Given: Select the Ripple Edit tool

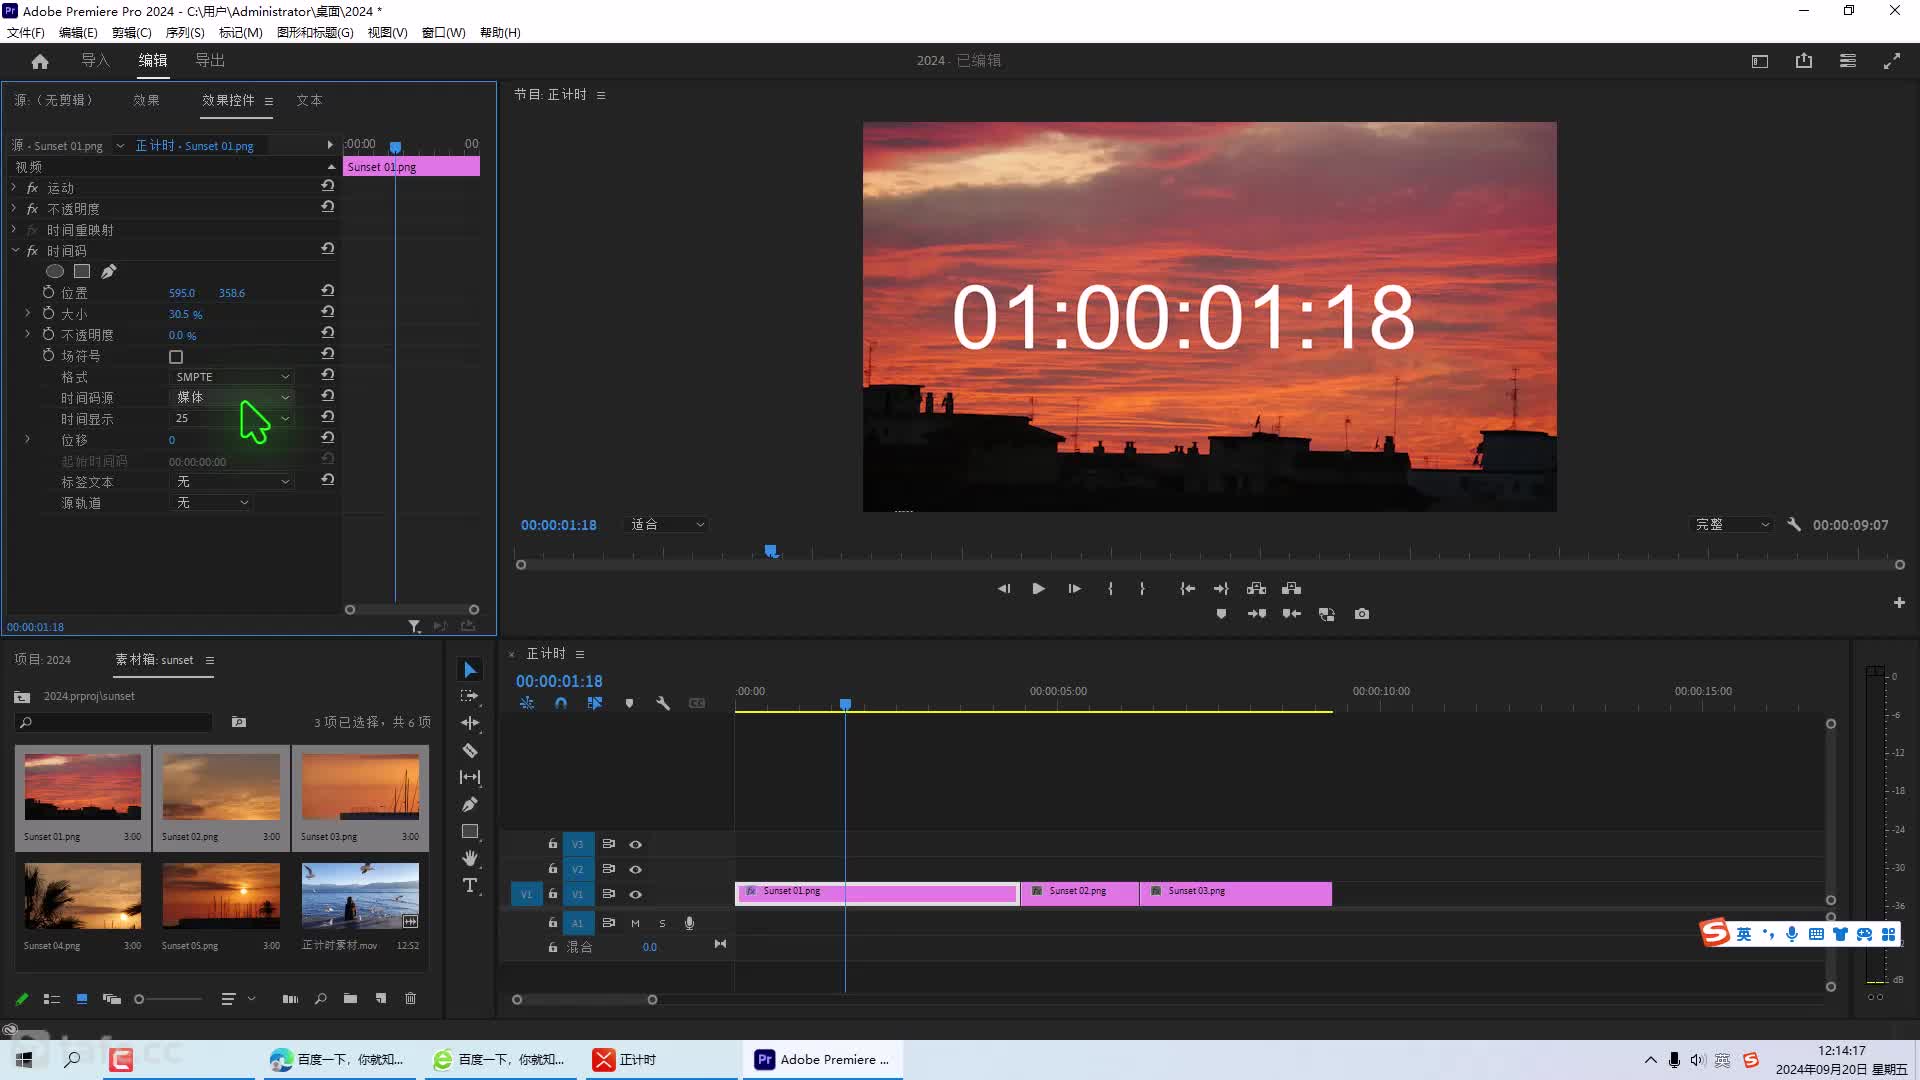Looking at the screenshot, I should (470, 723).
